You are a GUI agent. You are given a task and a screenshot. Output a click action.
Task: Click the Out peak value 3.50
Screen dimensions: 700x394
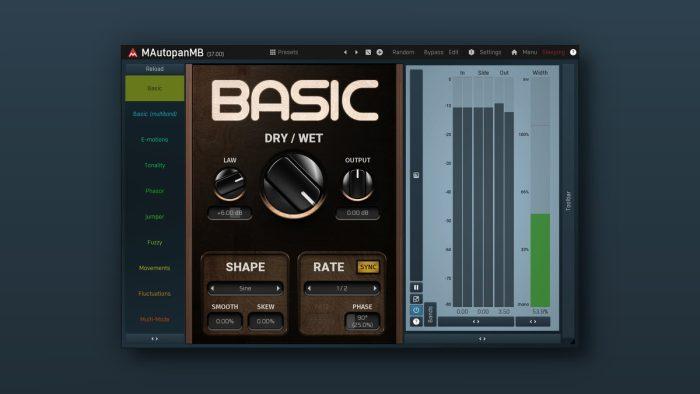(x=504, y=311)
